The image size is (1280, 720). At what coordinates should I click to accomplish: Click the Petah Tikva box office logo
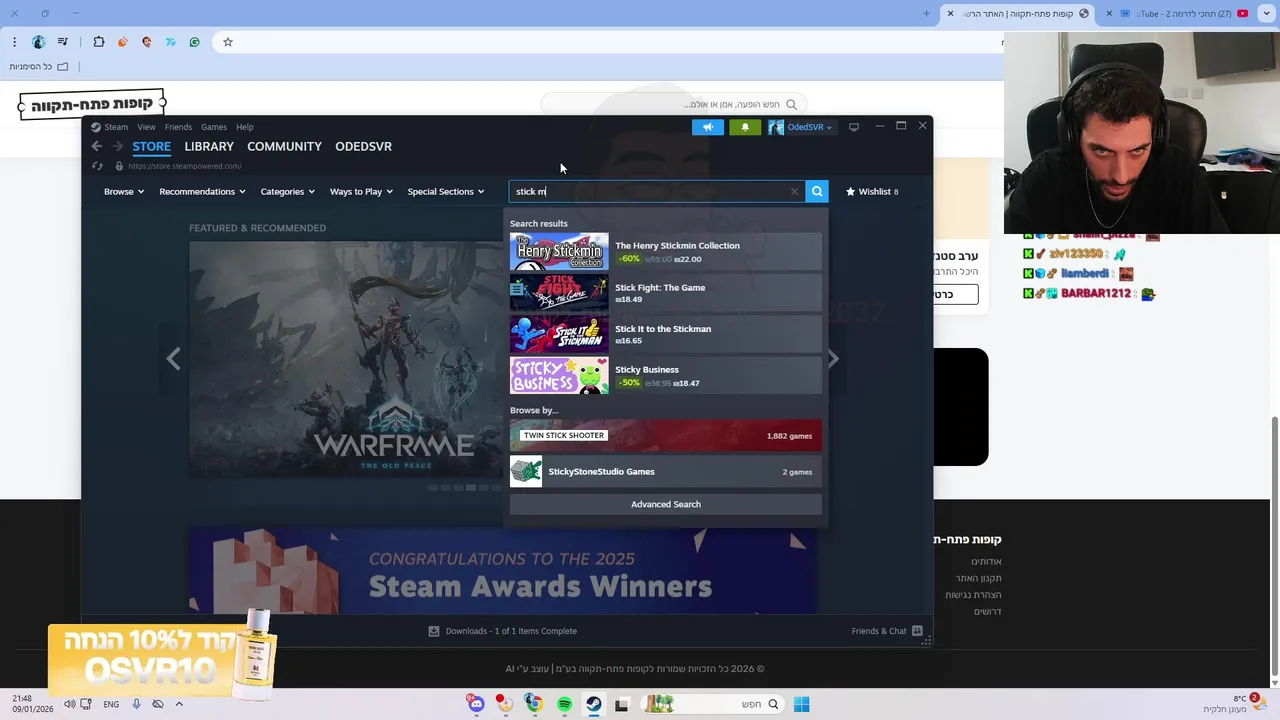[x=92, y=104]
